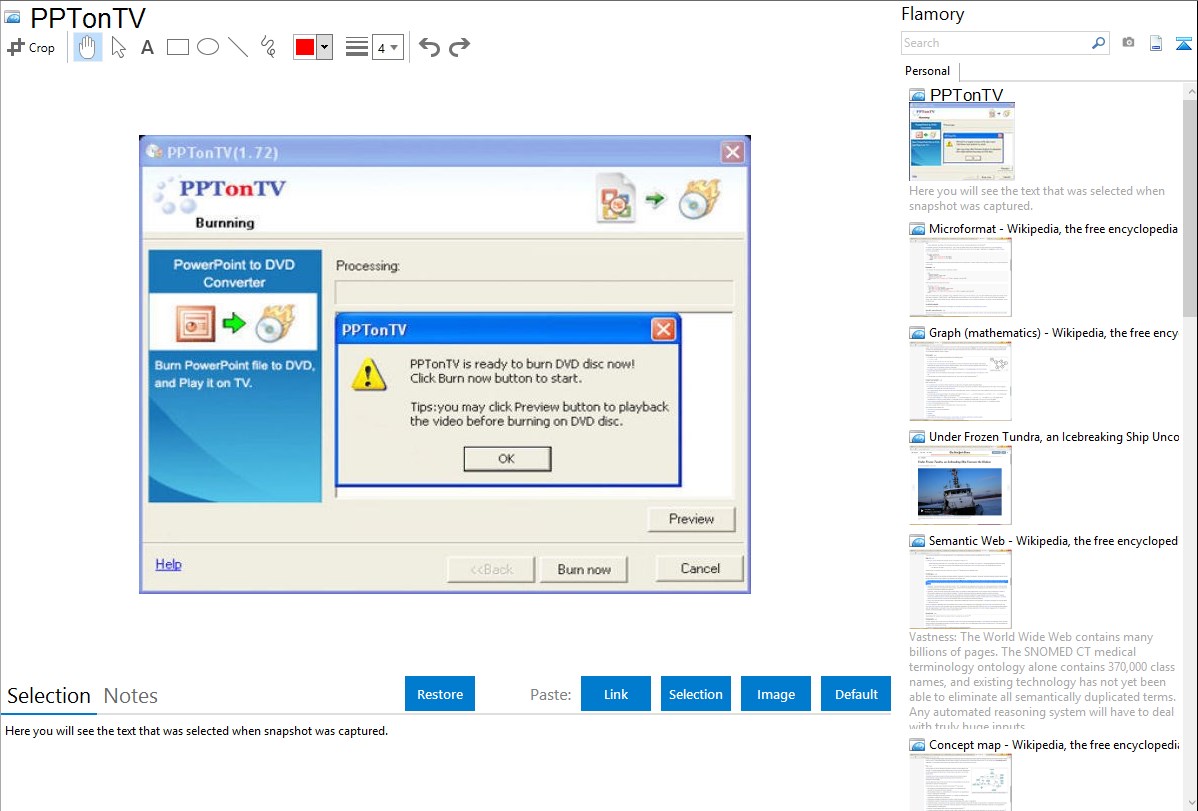Click the document page icon in Flamory header
The height and width of the screenshot is (811, 1198).
pos(1156,43)
